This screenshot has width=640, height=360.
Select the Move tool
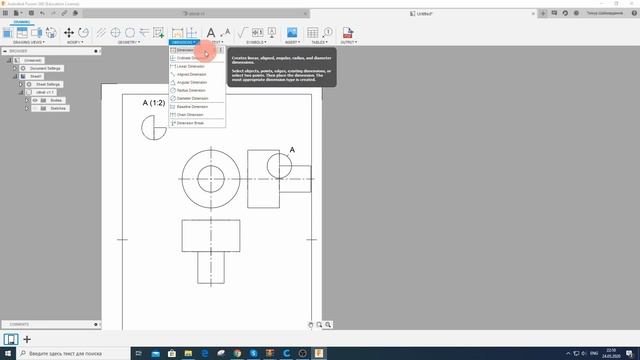click(69, 33)
